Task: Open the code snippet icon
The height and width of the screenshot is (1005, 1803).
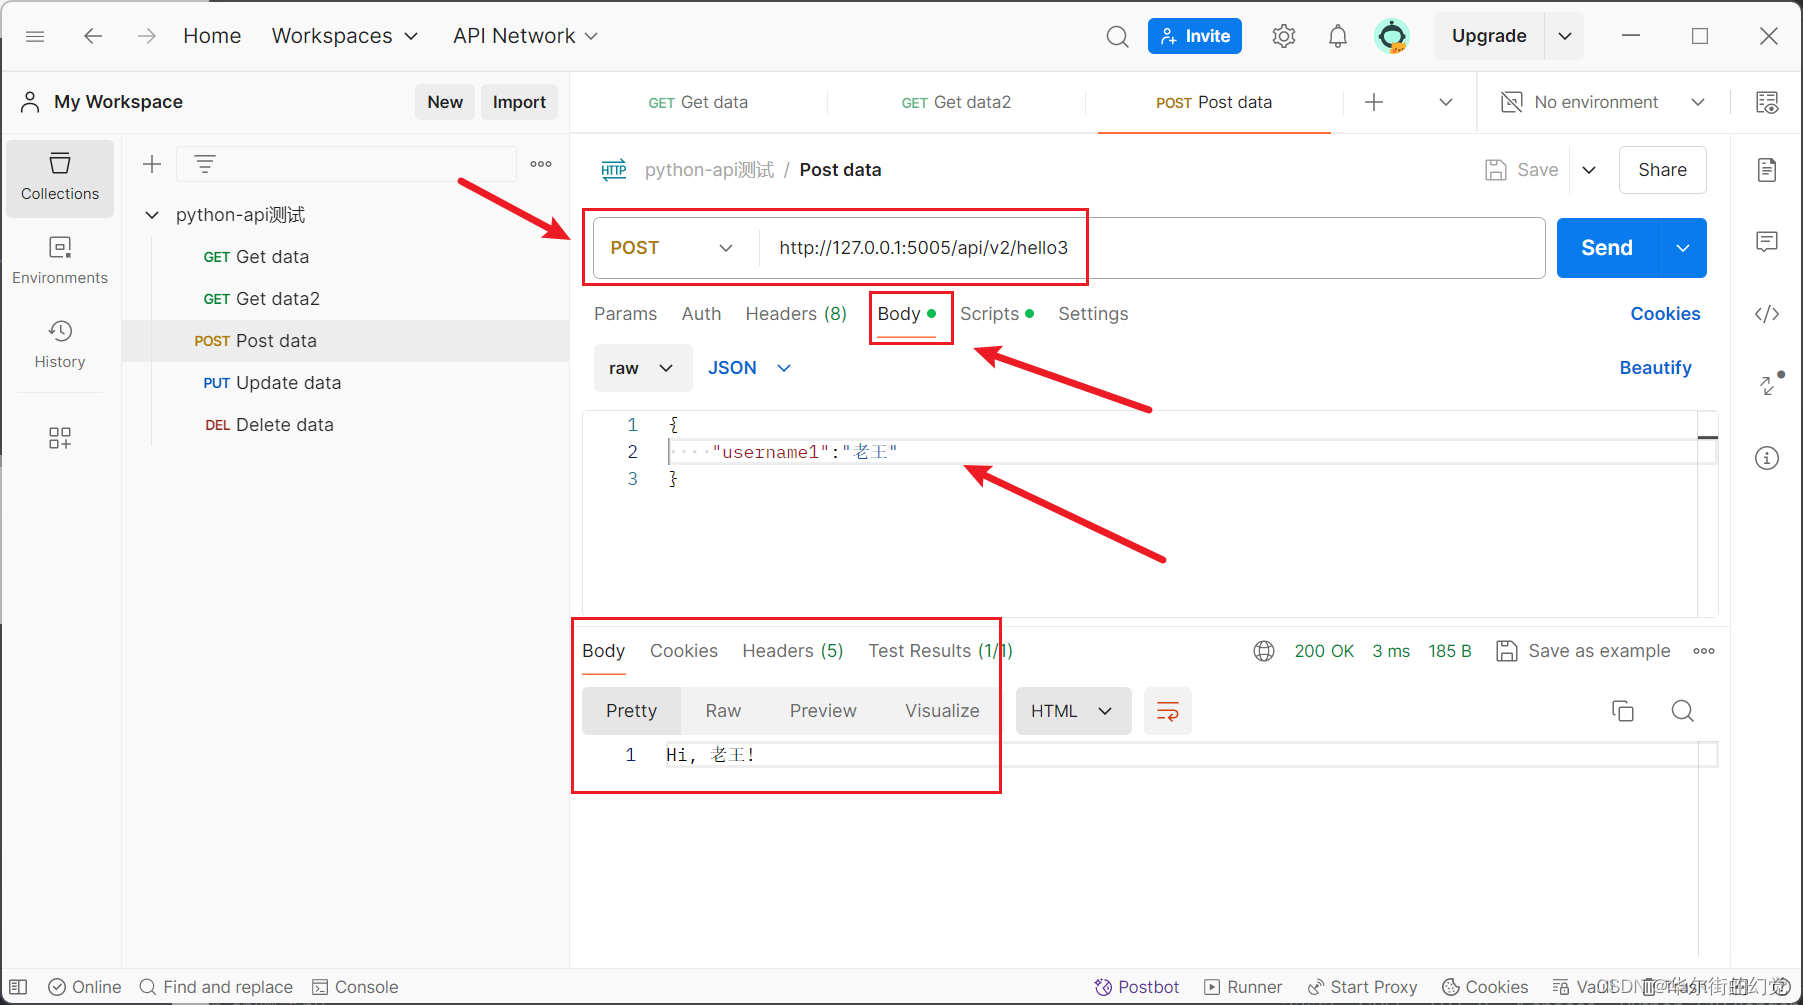Action: [x=1767, y=314]
